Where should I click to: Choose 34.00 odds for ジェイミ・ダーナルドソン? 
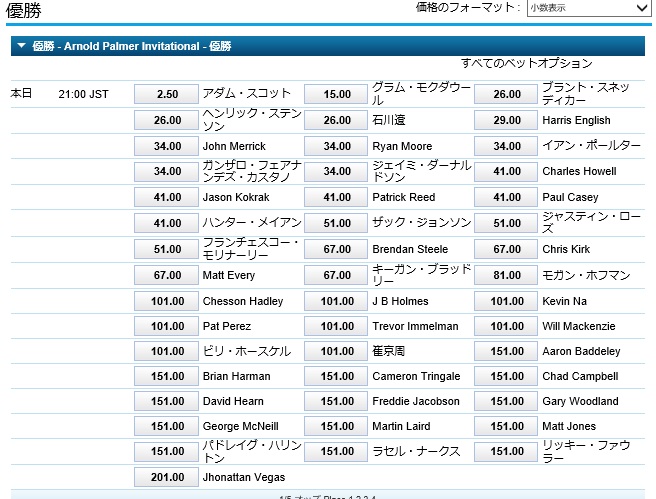(x=336, y=171)
